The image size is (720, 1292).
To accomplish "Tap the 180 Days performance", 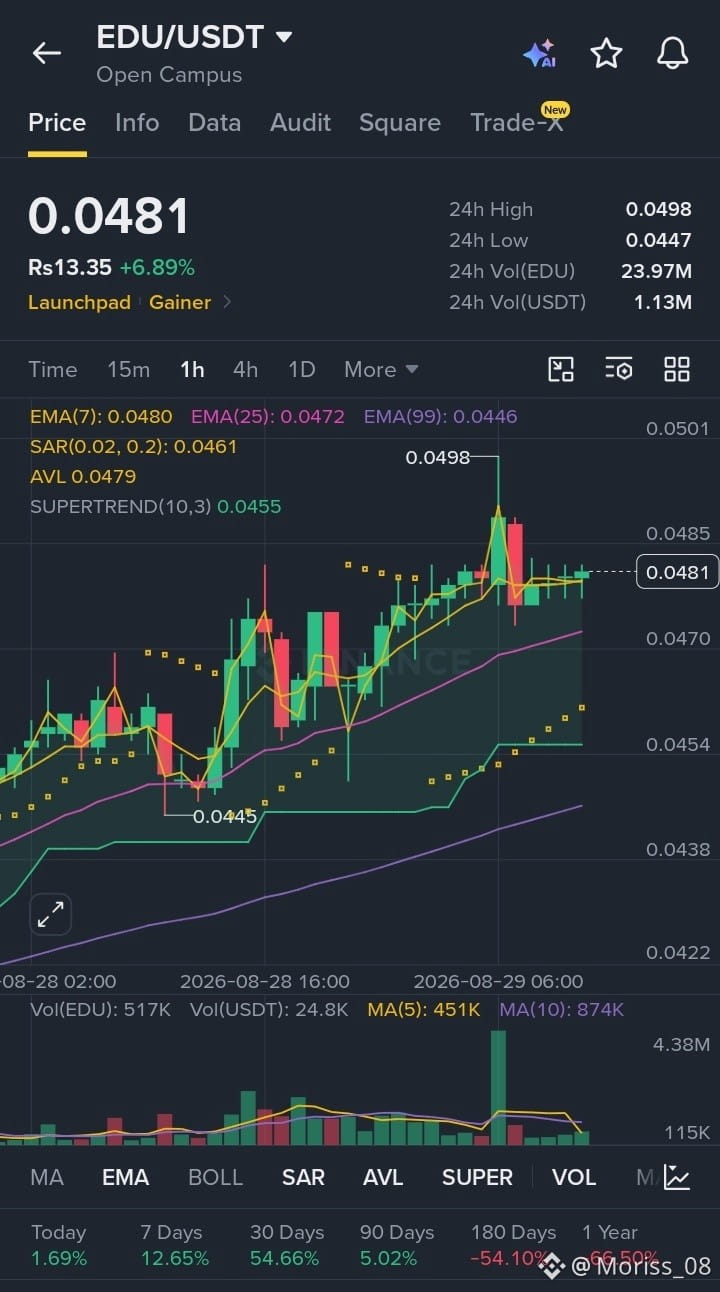I will 514,1245.
